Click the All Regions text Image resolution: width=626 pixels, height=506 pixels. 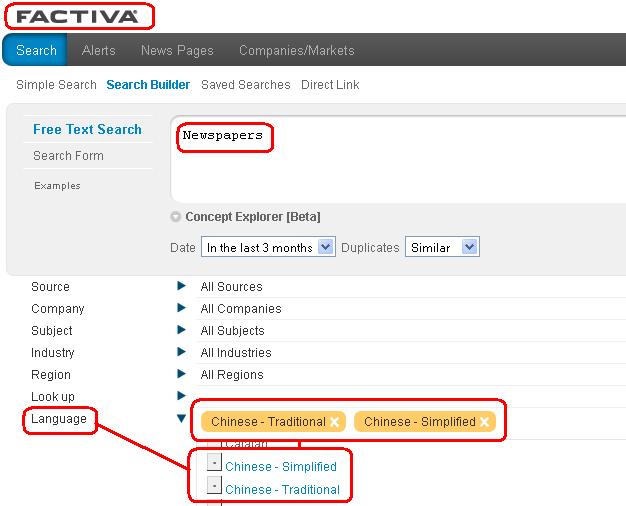(232, 374)
